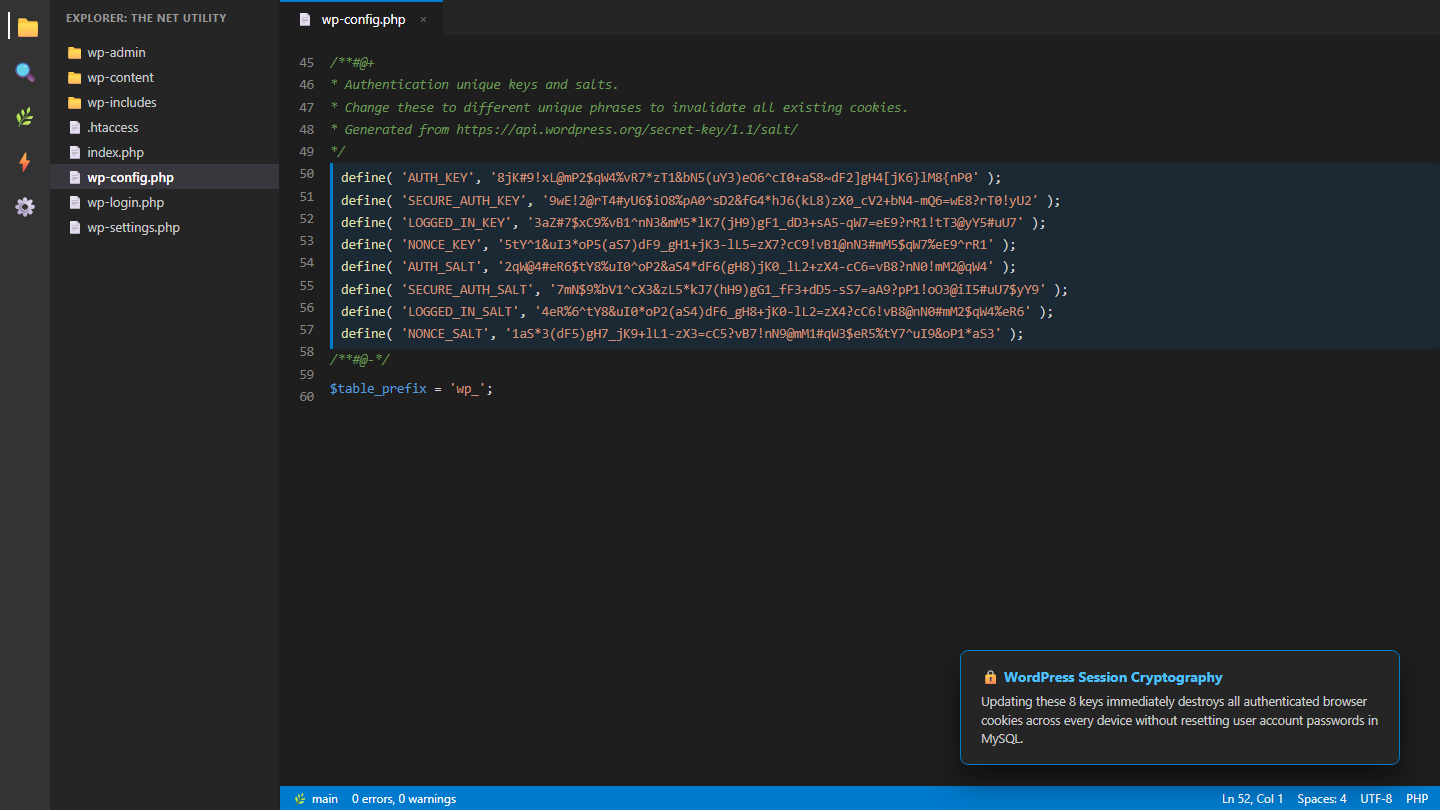1440x810 pixels.
Task: Click the LOGGED_IN_KEY define line
Action: point(694,222)
